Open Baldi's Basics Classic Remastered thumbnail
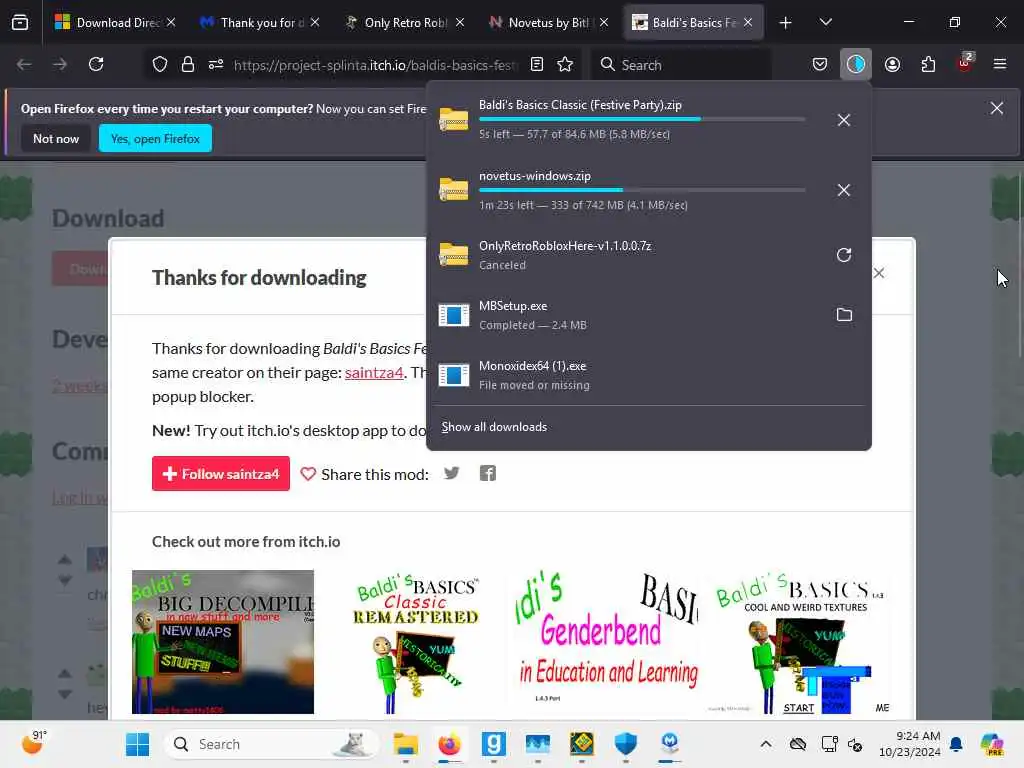The width and height of the screenshot is (1024, 768). pos(415,642)
